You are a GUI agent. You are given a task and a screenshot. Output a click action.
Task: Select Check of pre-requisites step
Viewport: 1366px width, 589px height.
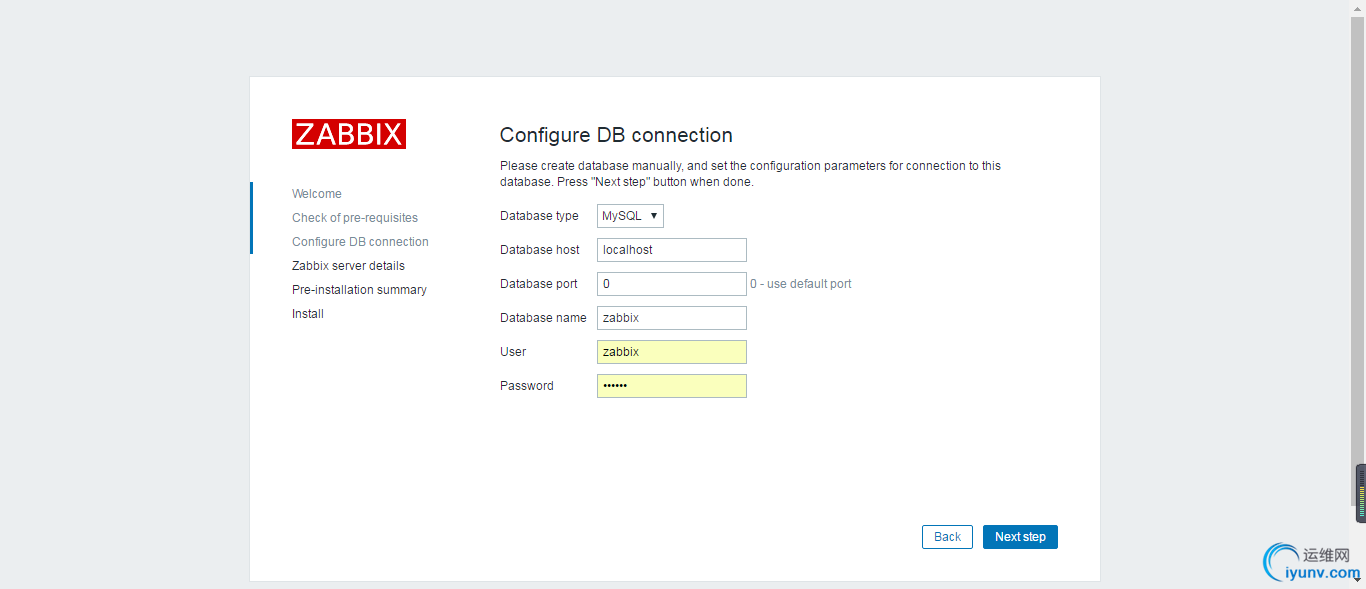pos(355,218)
